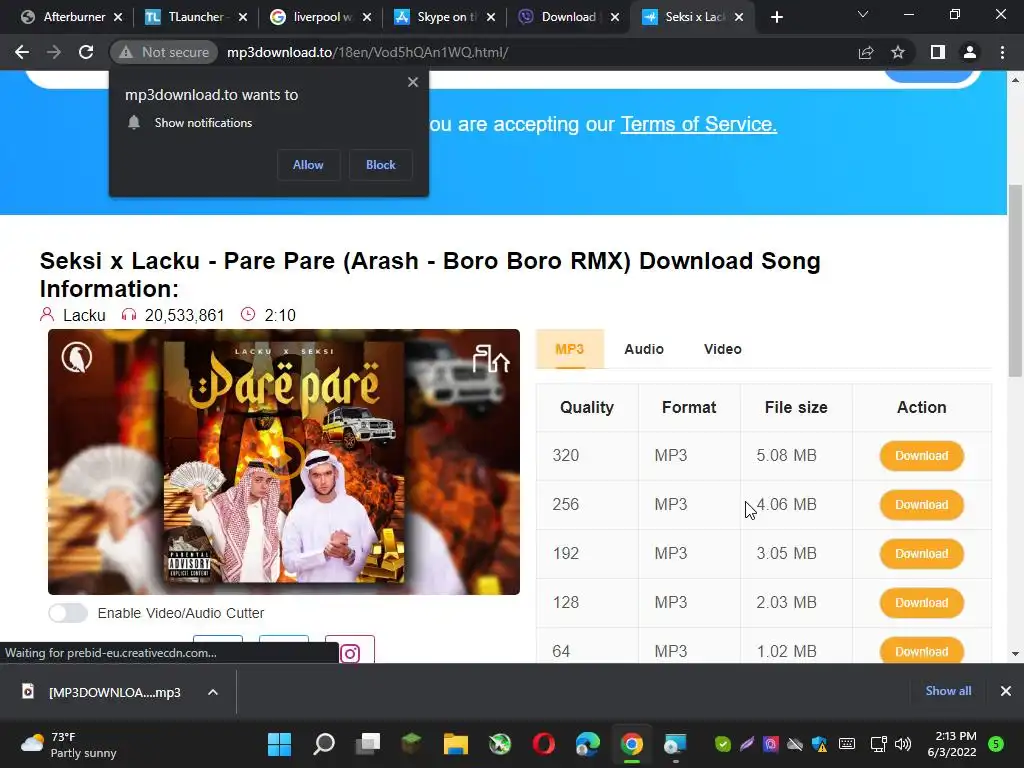
Task: Go back to the previous page
Action: coord(22,52)
